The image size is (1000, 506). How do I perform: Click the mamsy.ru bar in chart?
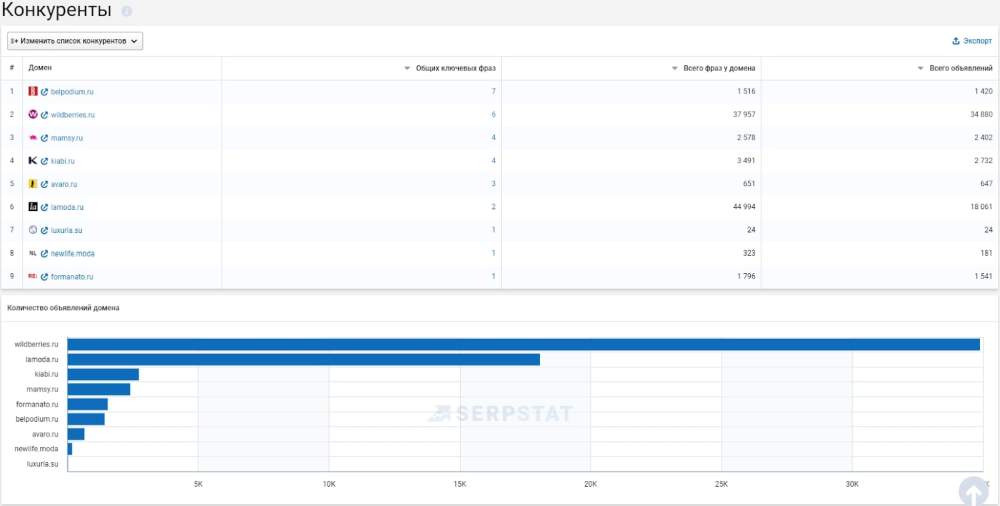point(99,389)
